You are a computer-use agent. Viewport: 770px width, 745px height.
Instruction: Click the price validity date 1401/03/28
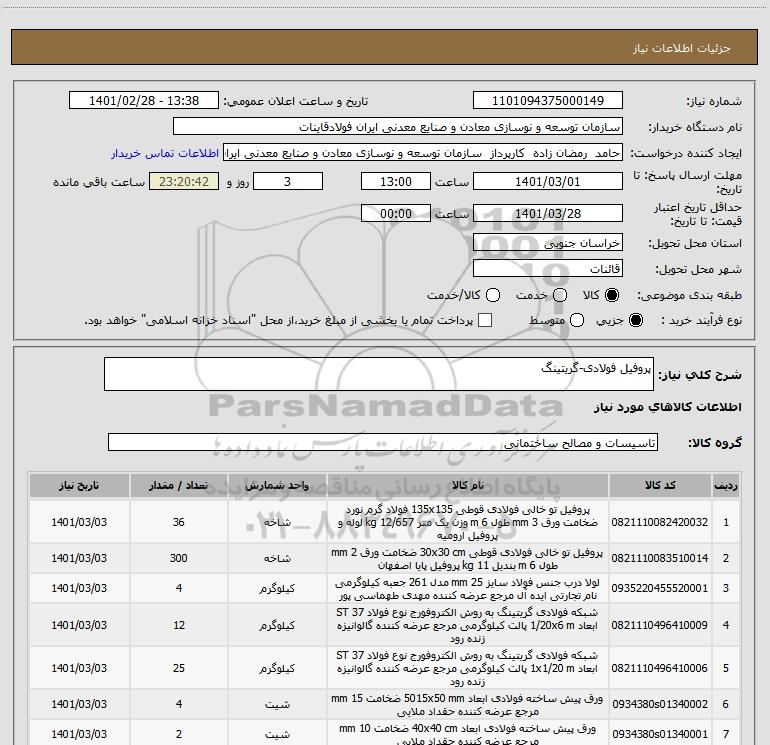(x=548, y=213)
